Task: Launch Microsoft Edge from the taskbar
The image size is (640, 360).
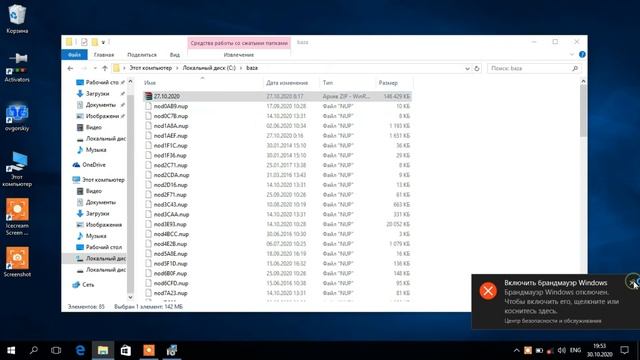Action: [80, 350]
